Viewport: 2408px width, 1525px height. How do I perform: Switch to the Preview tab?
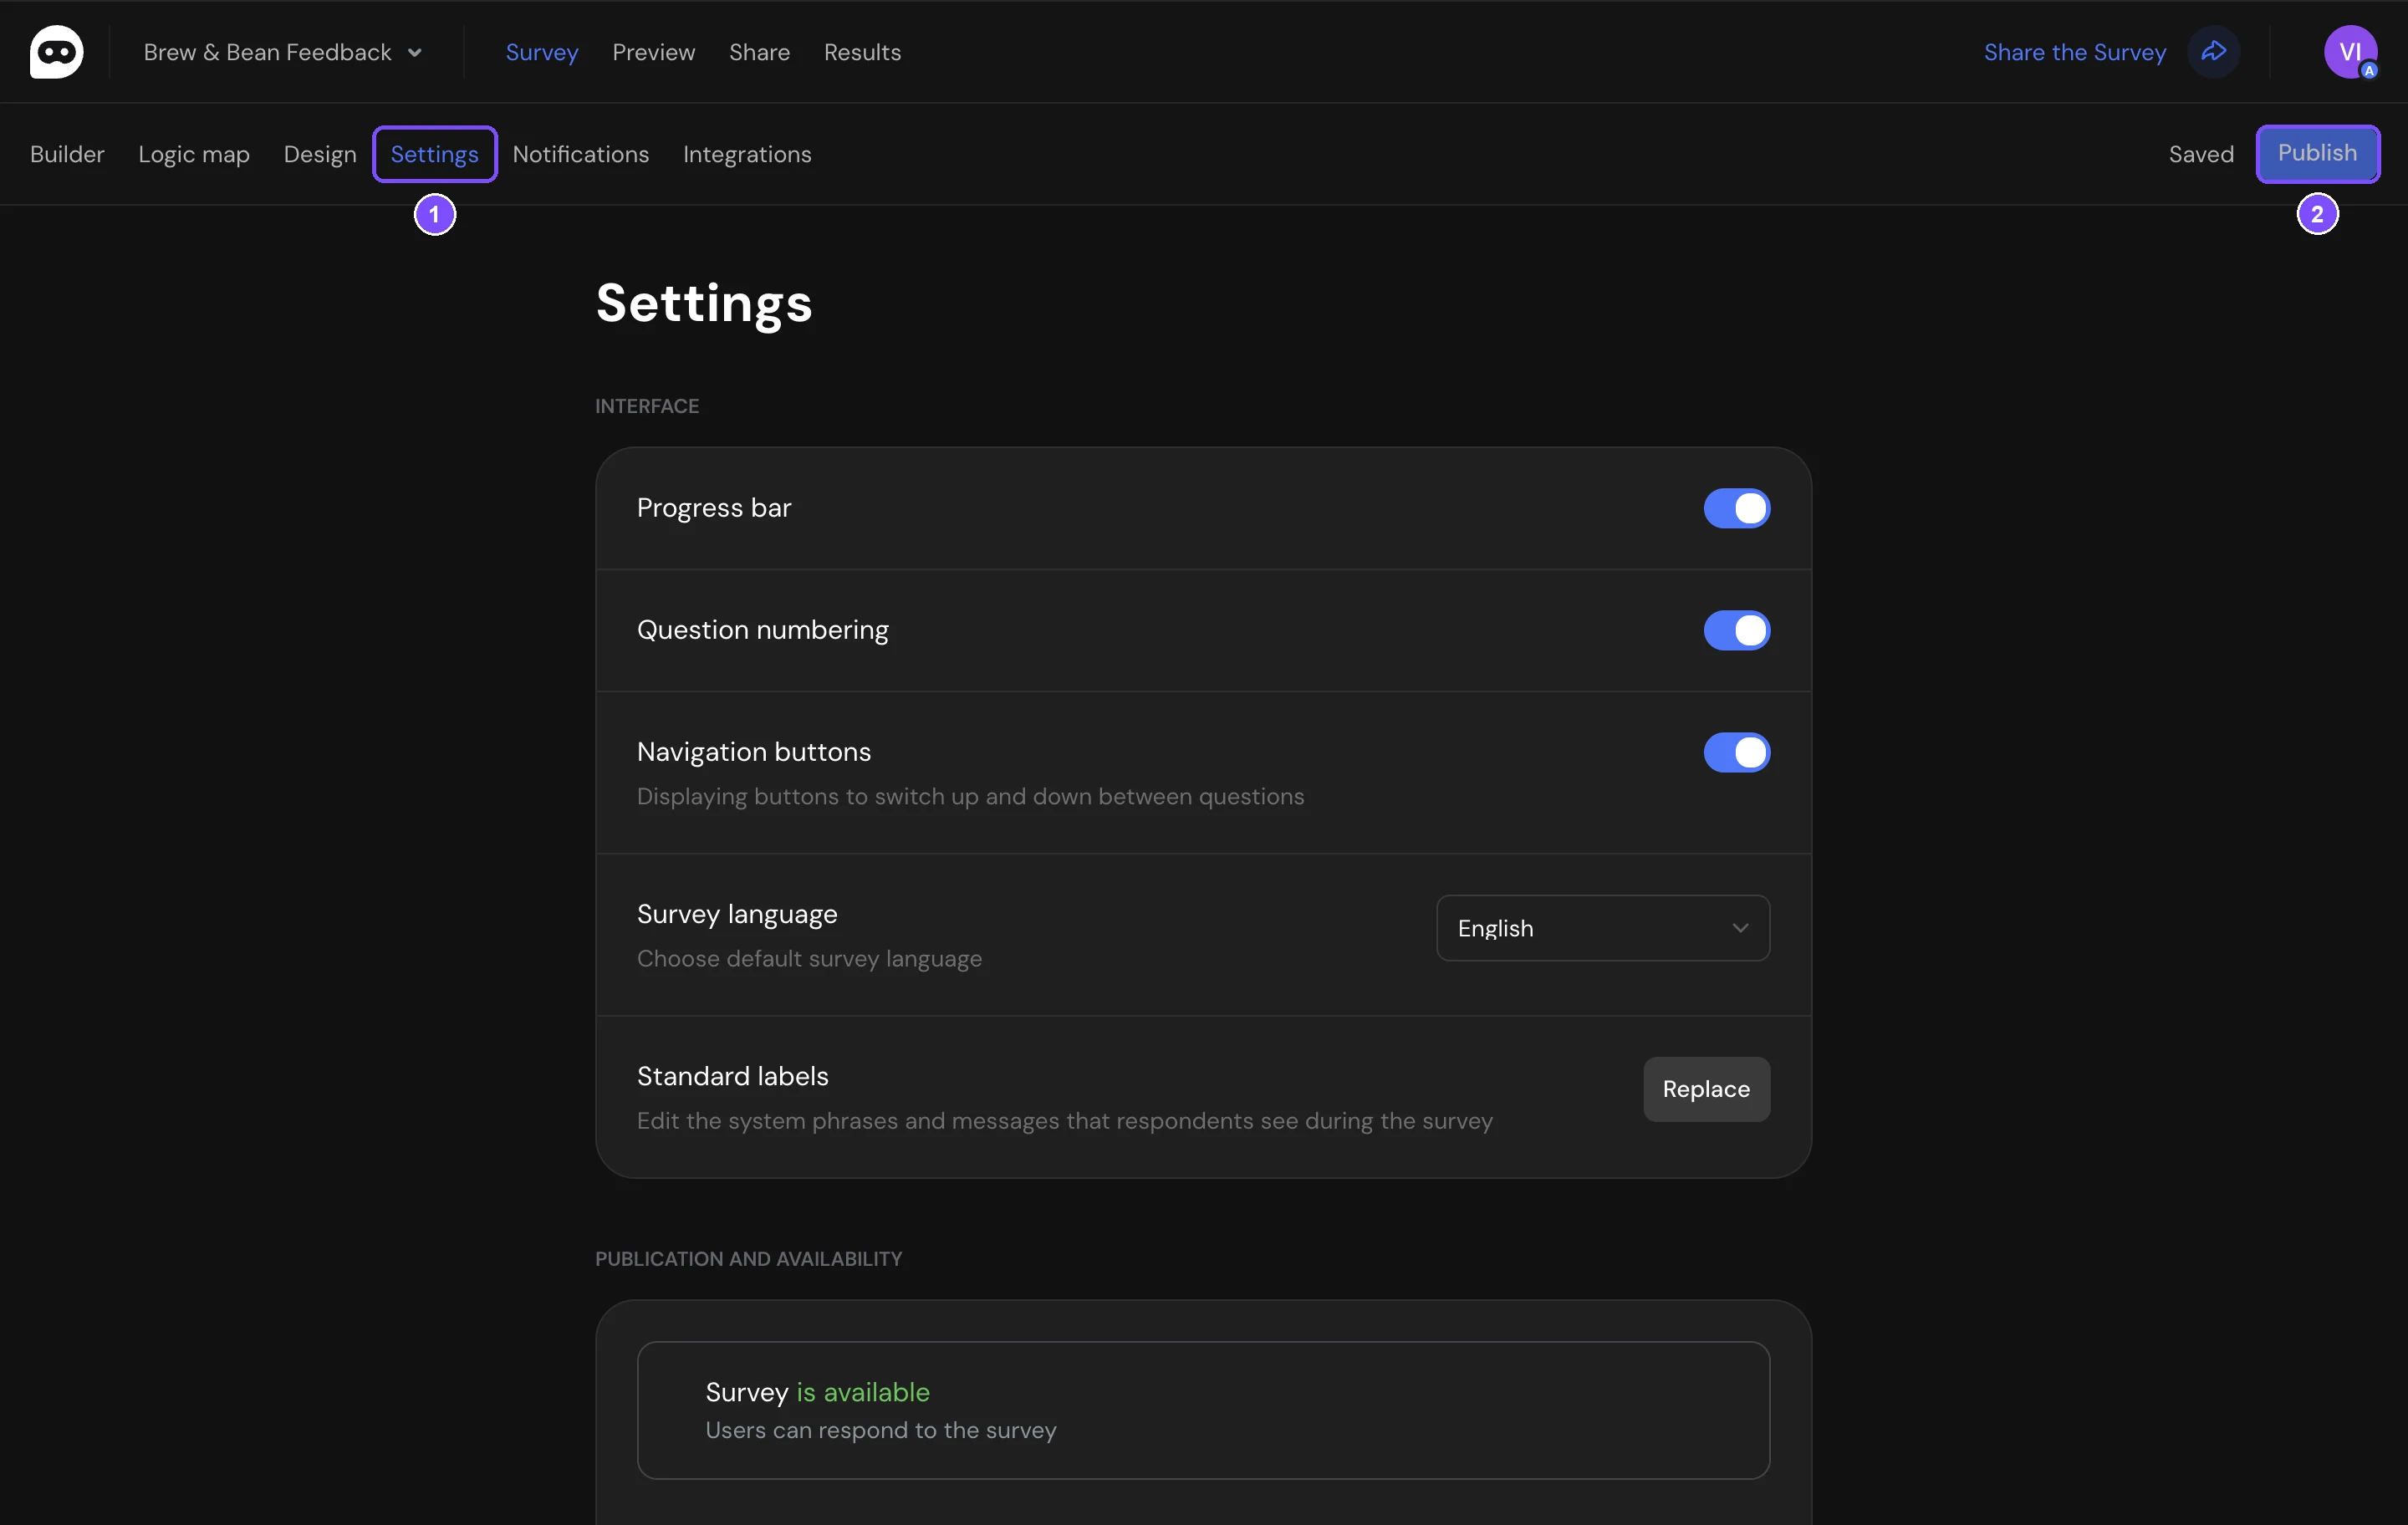(x=653, y=52)
